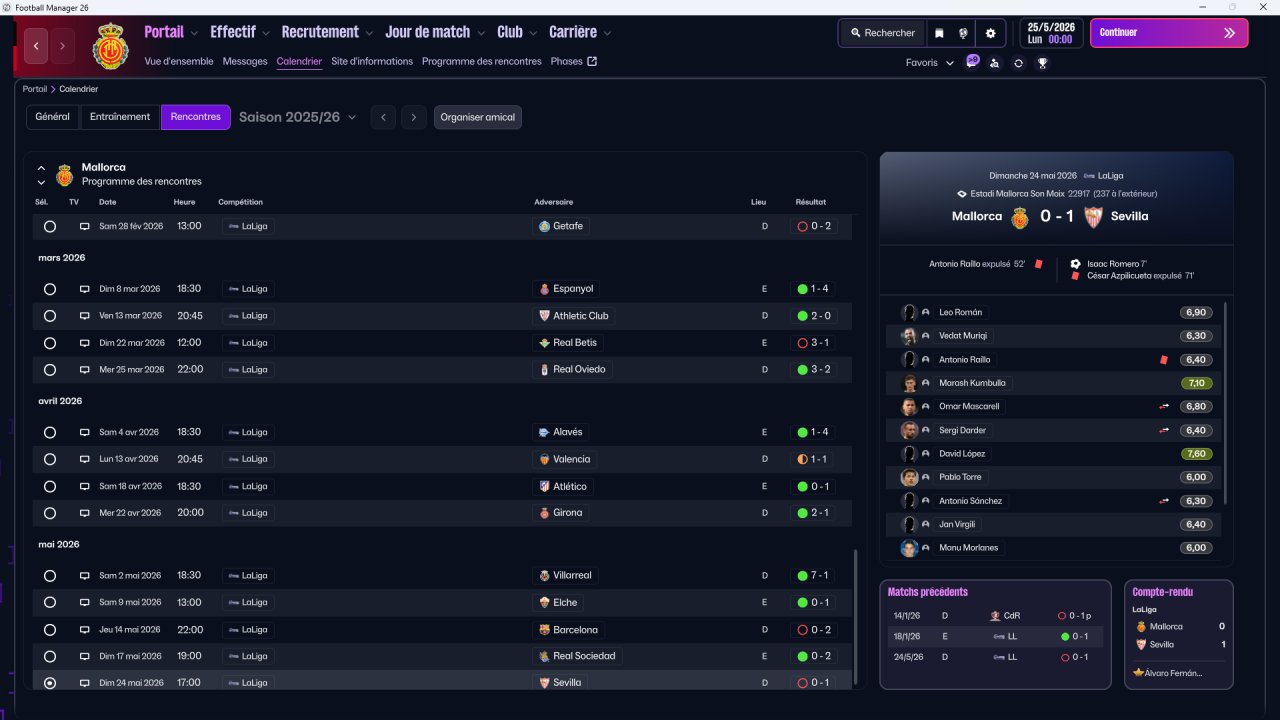1280x720 pixels.
Task: Click Leo Román's player portrait
Action: 909,312
